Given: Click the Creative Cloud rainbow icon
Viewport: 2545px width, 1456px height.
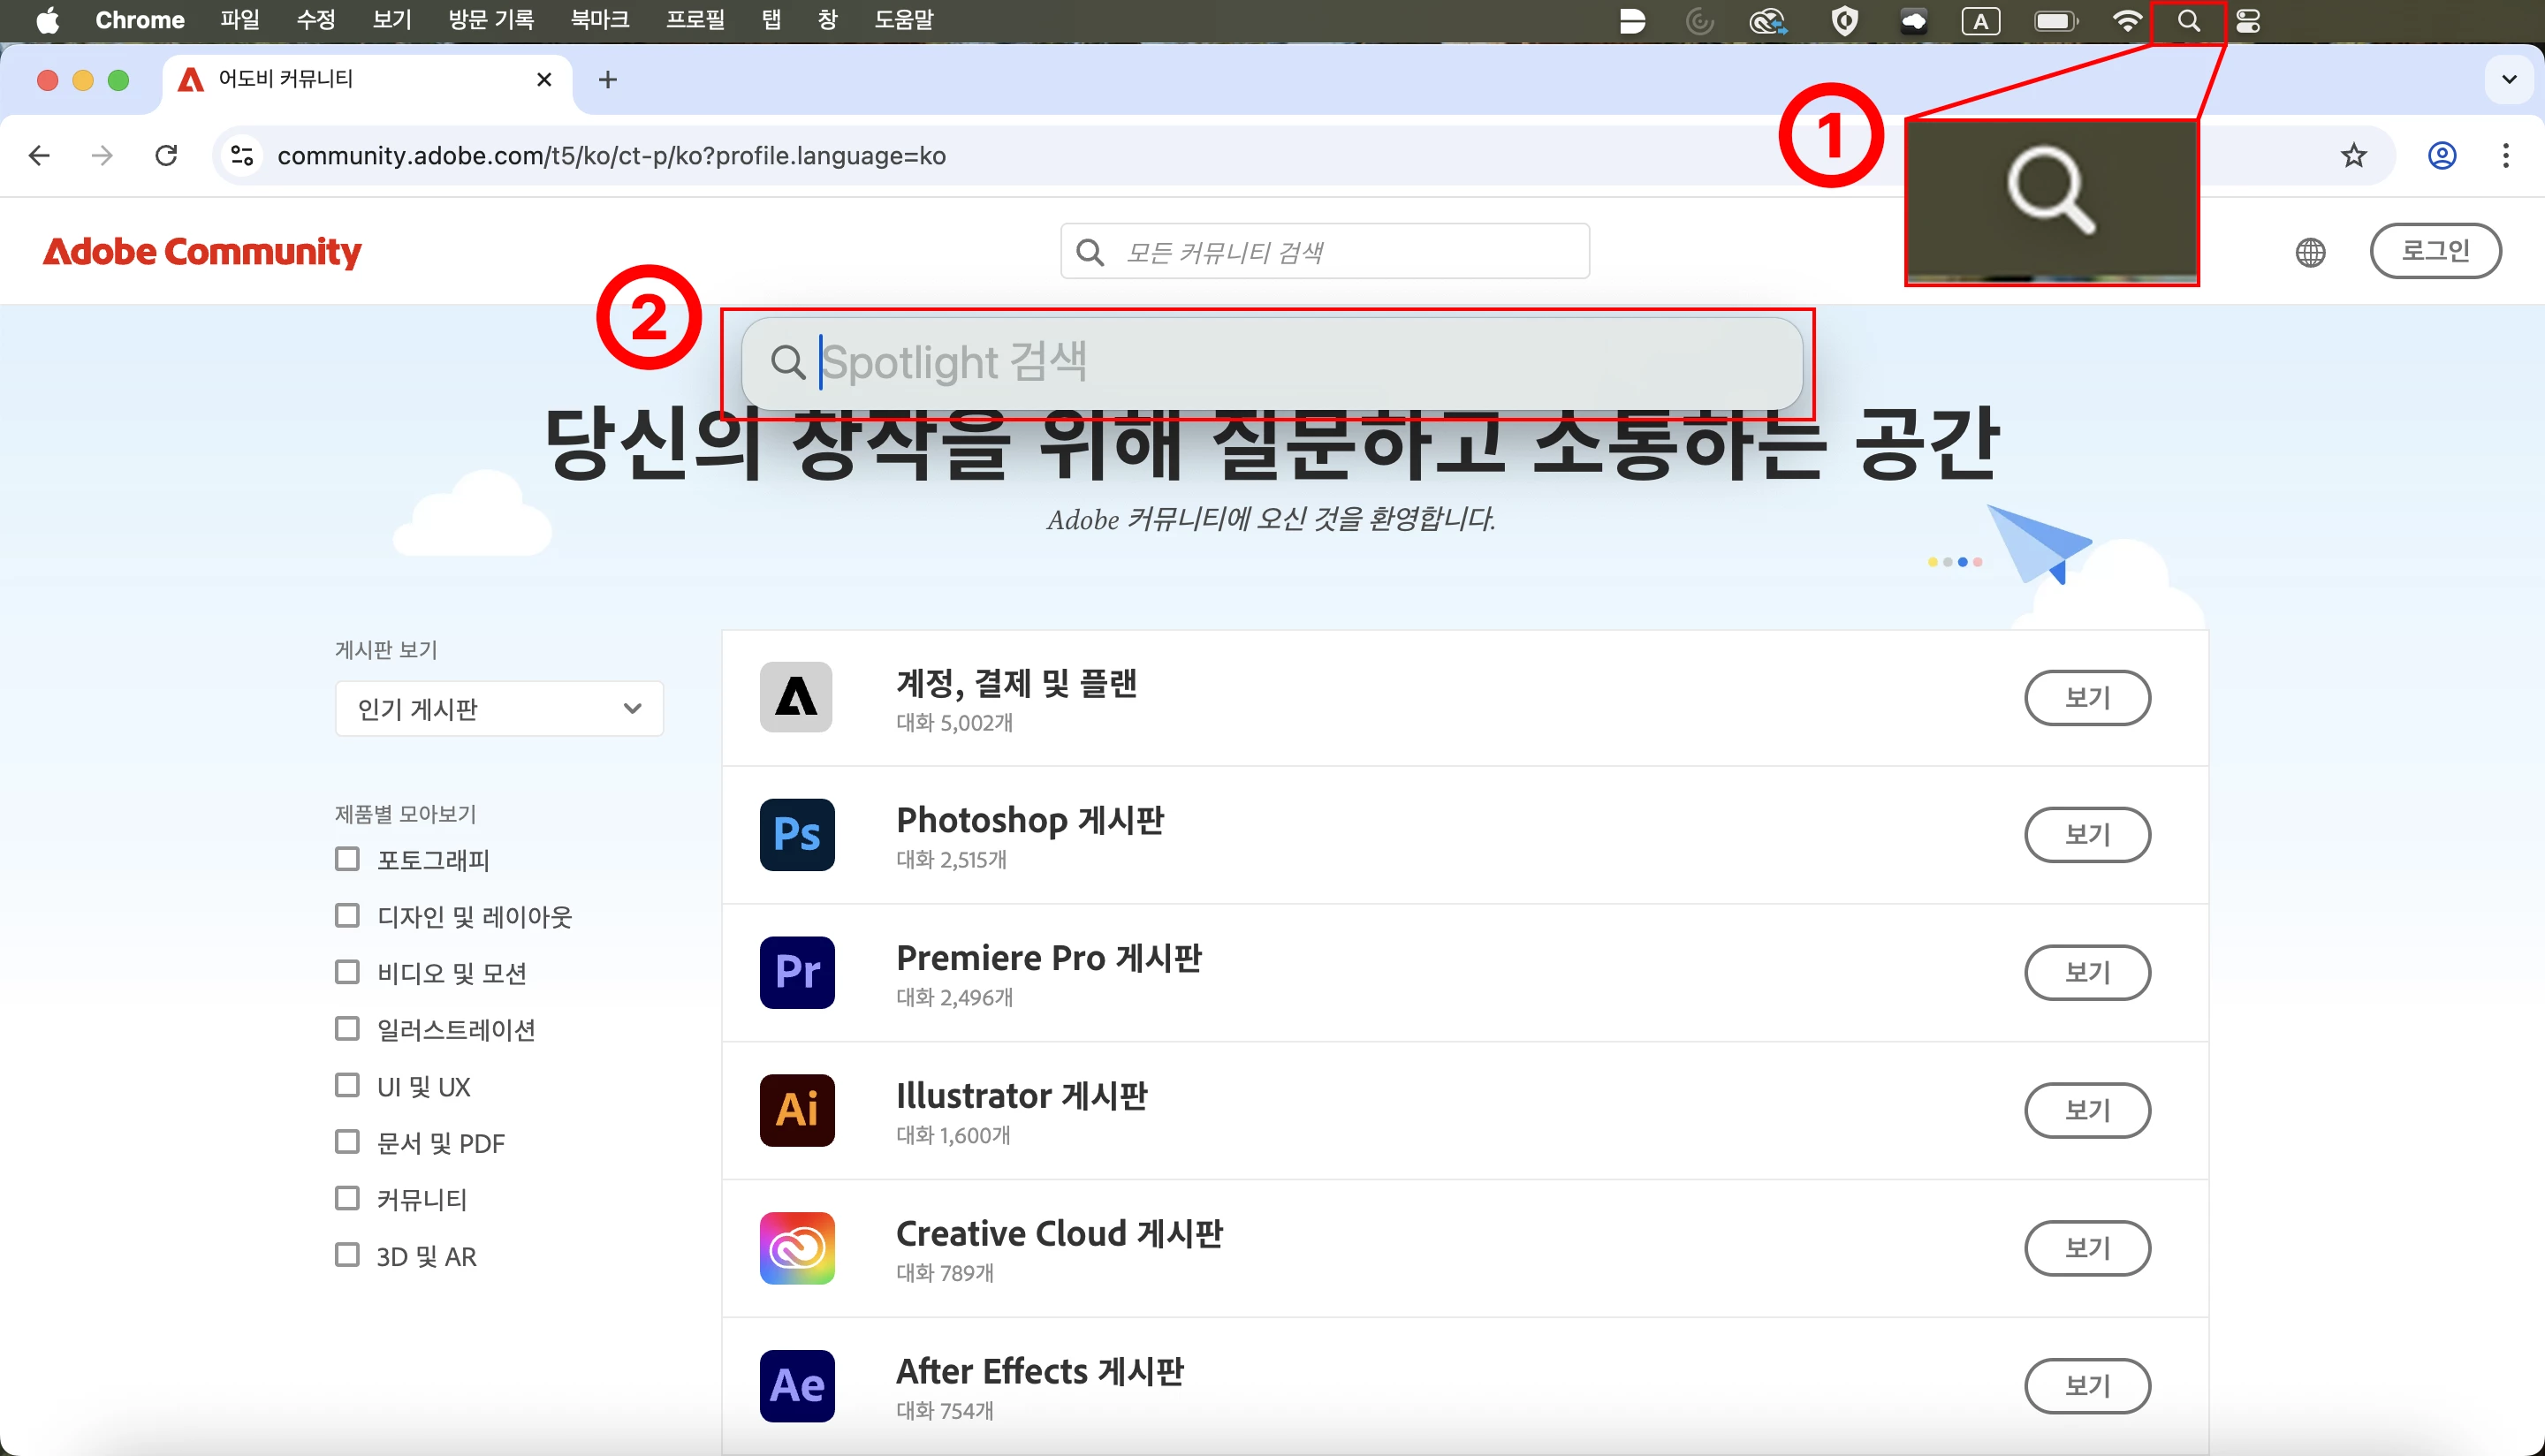Looking at the screenshot, I should coord(797,1248).
